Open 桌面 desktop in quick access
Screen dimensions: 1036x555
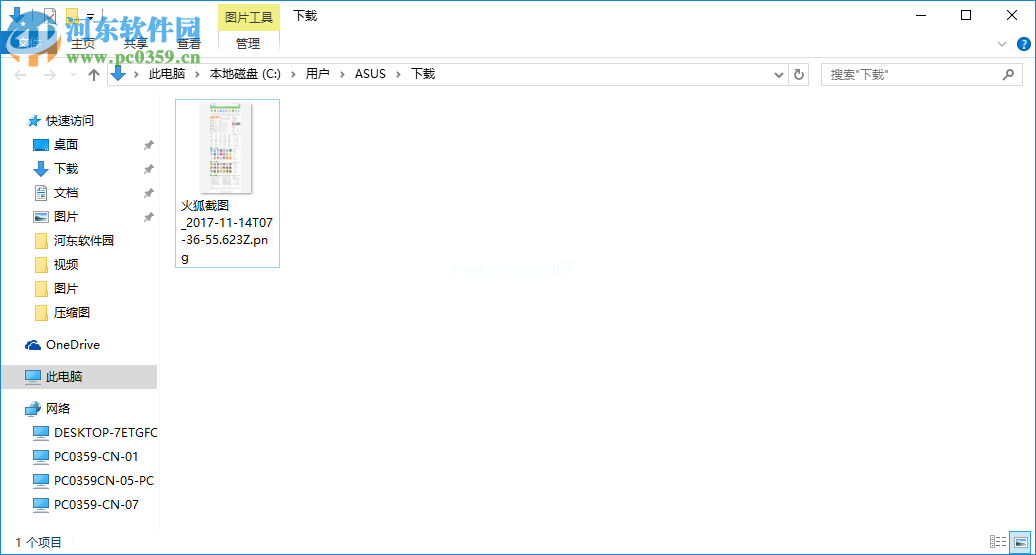(x=66, y=145)
